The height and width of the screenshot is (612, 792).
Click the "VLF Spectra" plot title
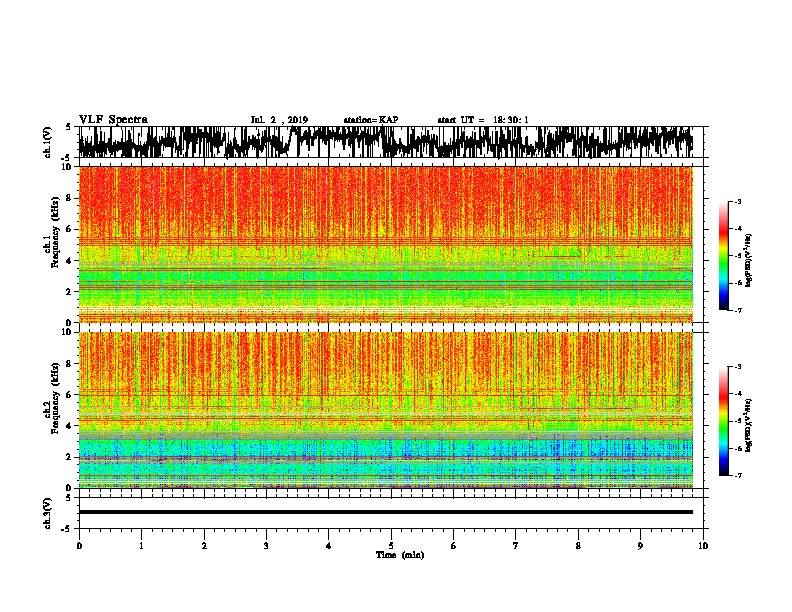tap(113, 120)
